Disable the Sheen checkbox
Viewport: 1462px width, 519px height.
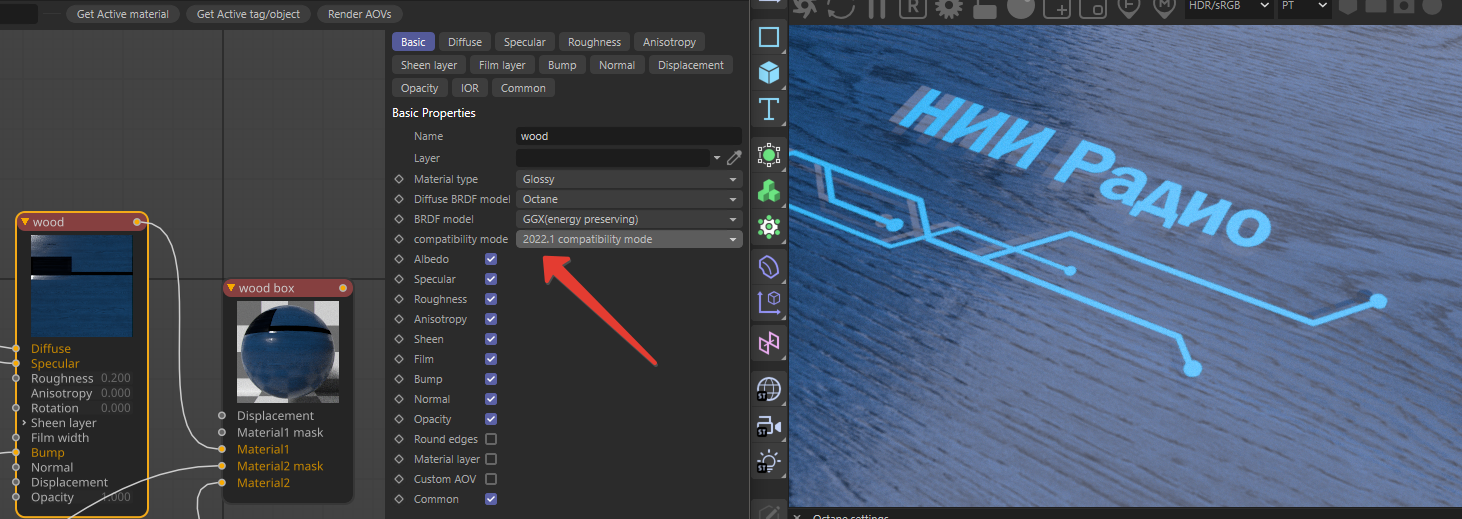point(491,339)
